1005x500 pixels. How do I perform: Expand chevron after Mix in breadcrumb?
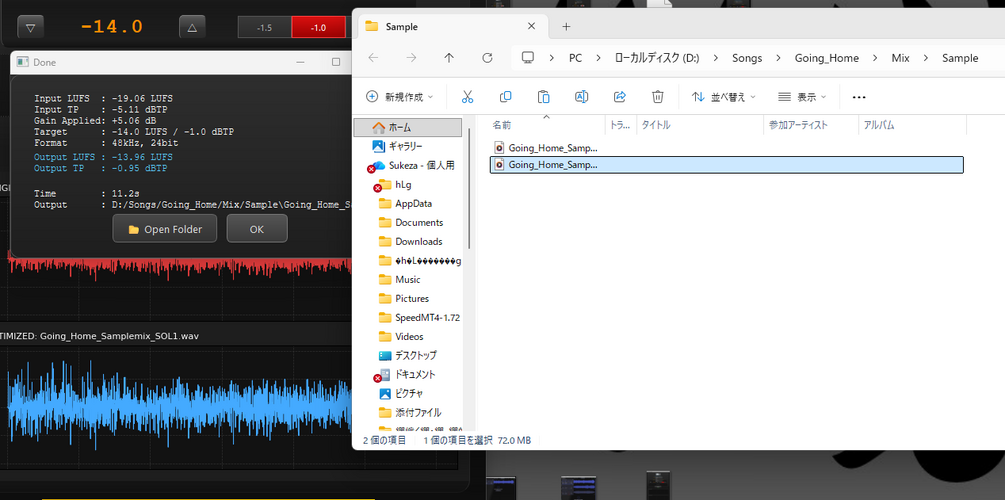926,58
